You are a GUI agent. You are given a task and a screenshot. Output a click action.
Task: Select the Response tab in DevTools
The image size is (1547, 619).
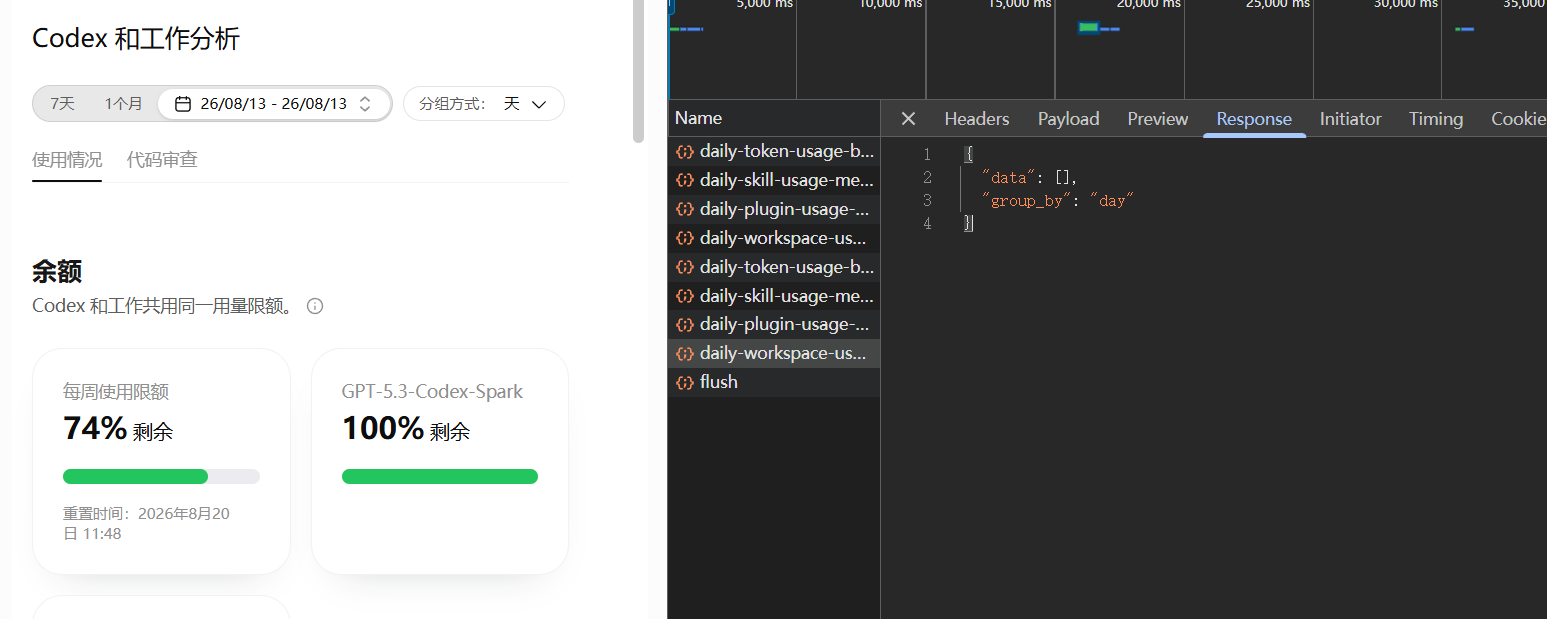pos(1254,119)
